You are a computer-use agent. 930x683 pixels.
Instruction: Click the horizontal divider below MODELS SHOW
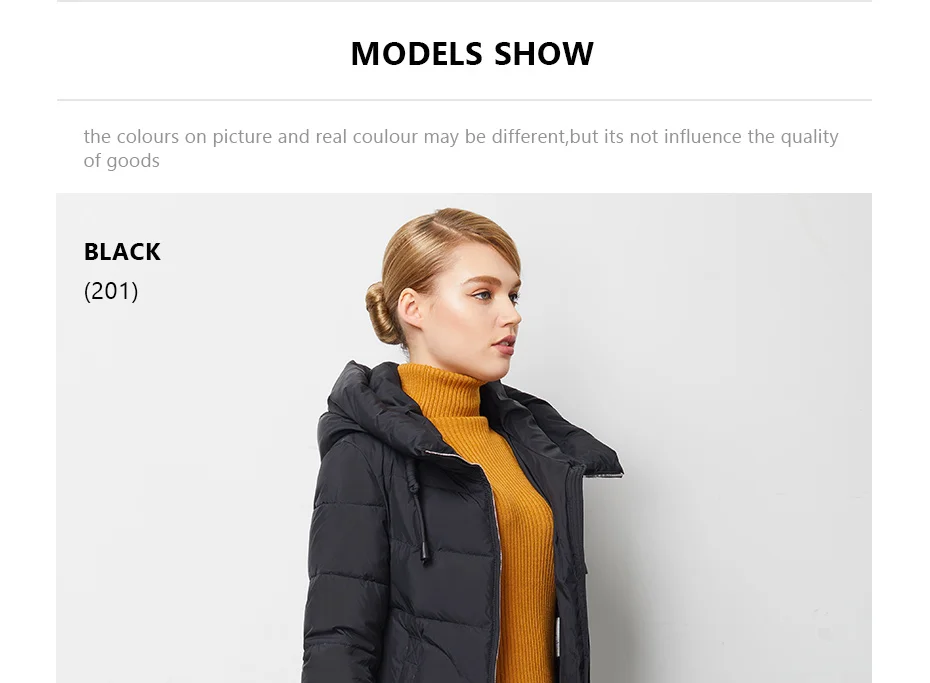pos(464,100)
